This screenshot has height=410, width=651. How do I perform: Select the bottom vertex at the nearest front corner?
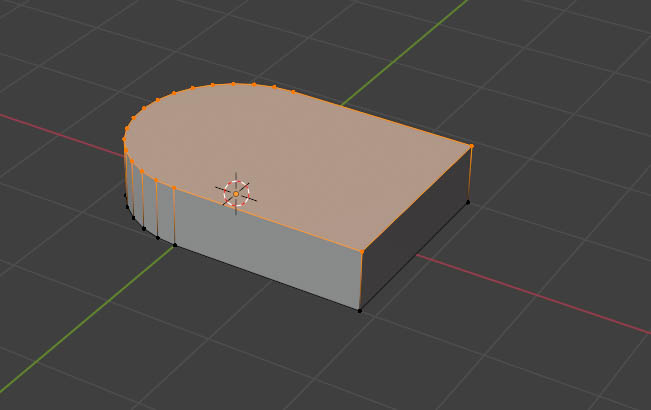click(360, 310)
